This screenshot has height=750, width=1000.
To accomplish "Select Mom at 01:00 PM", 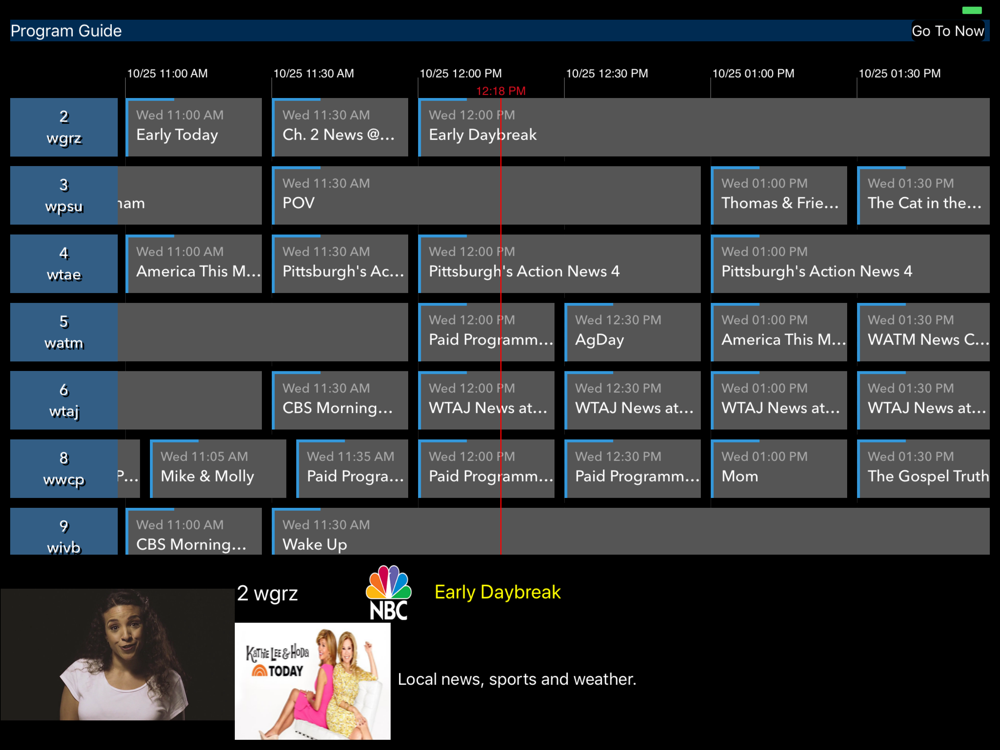I will click(x=779, y=468).
